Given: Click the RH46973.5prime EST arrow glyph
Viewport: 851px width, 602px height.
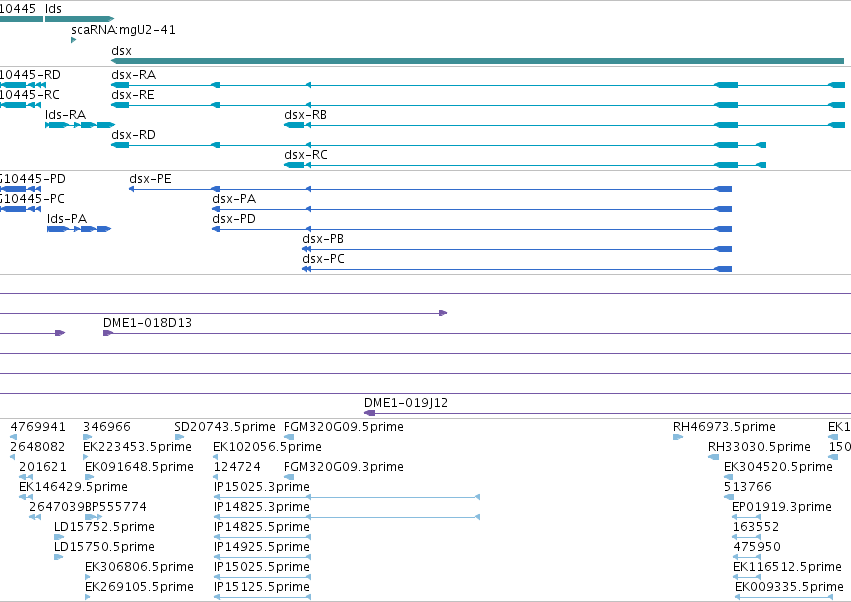Looking at the screenshot, I should click(x=678, y=437).
